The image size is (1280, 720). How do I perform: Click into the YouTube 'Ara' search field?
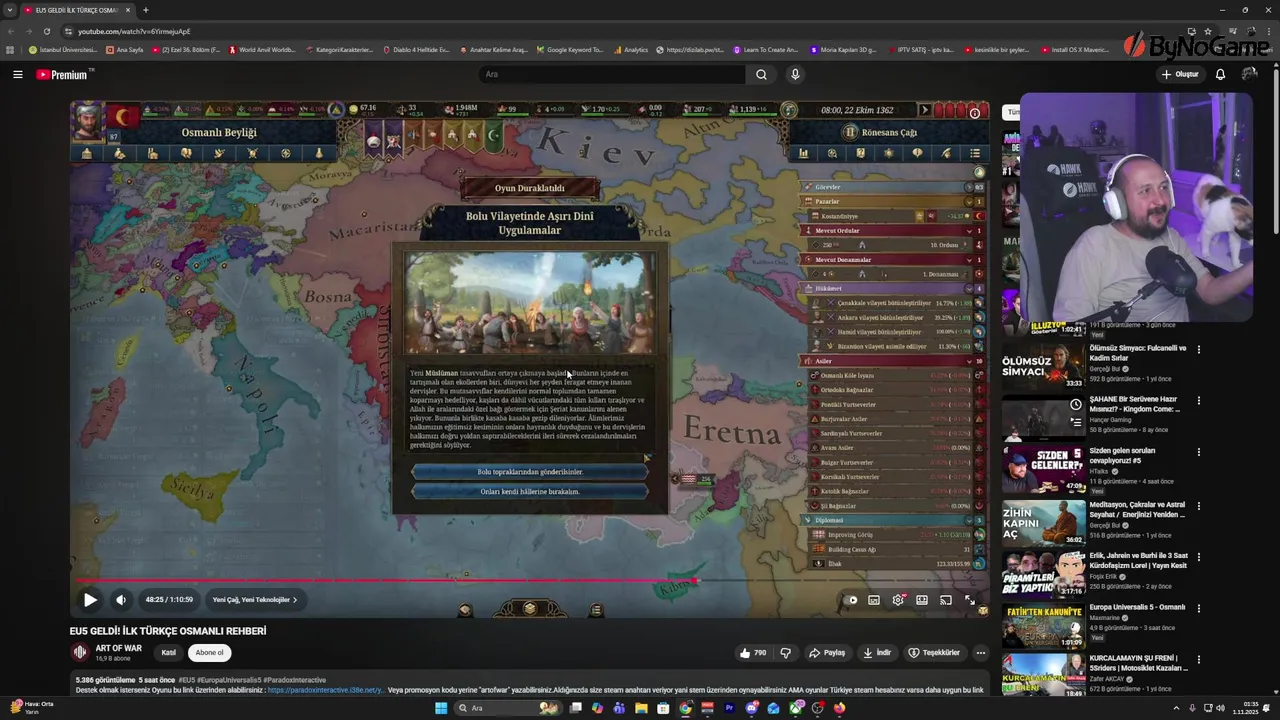(612, 74)
